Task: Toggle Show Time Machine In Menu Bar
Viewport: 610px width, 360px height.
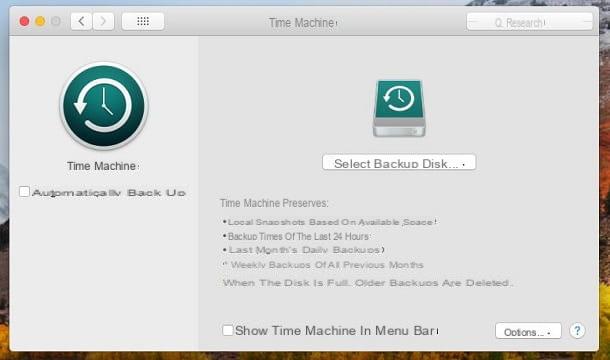Action: [228, 330]
